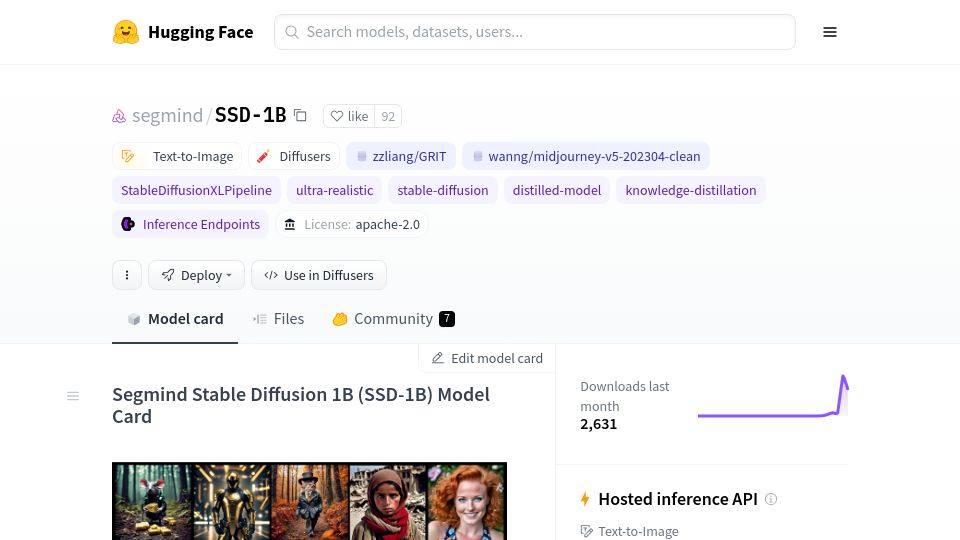Click the heart like button
960x540 pixels.
click(349, 116)
